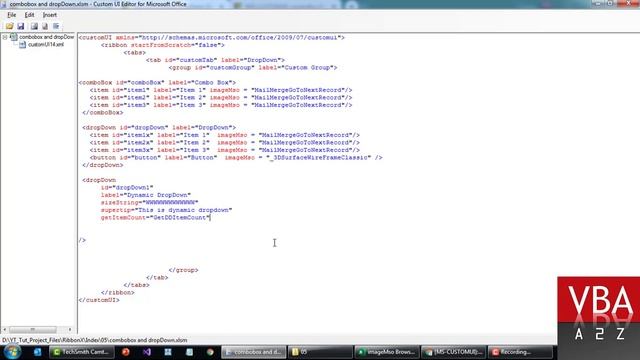Open the Insert menu
The height and width of the screenshot is (360, 640).
(50, 15)
